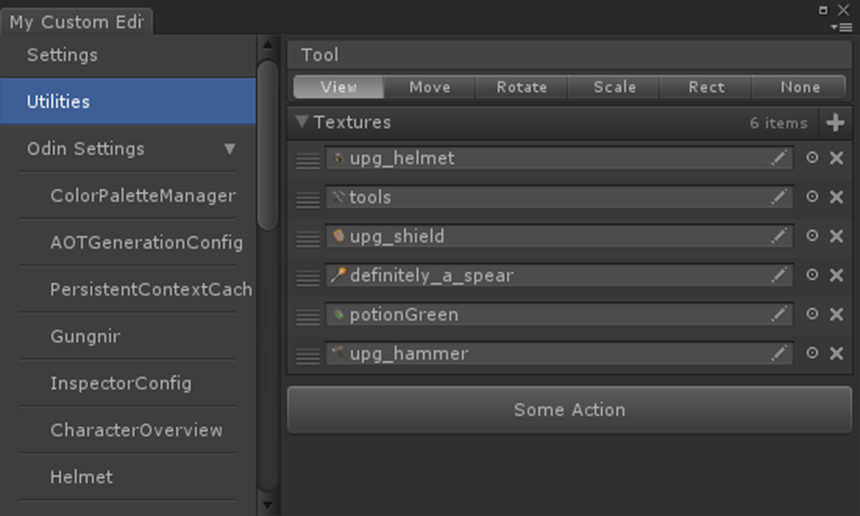Choose the Scale tool button

click(614, 87)
